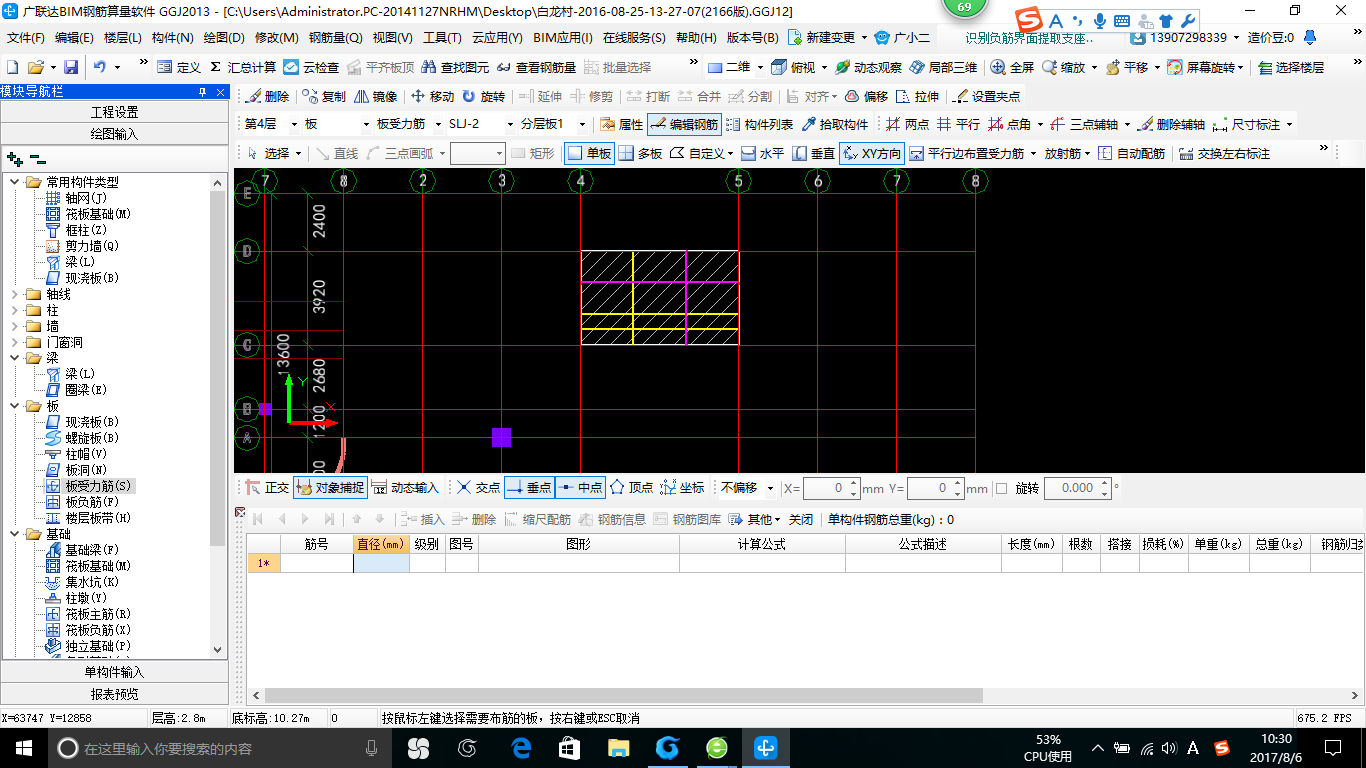
Task: Toggle 编辑钢筋 edit rebar button
Action: [684, 125]
